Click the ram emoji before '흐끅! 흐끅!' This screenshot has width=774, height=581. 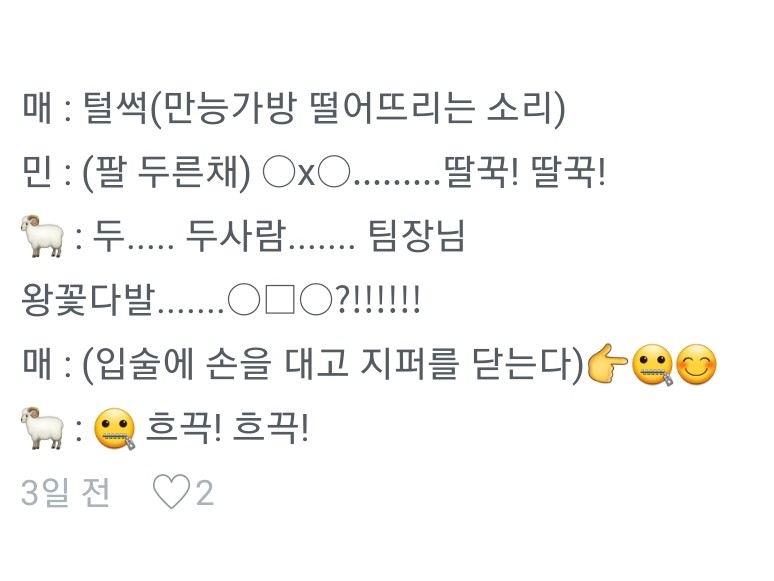(x=42, y=428)
